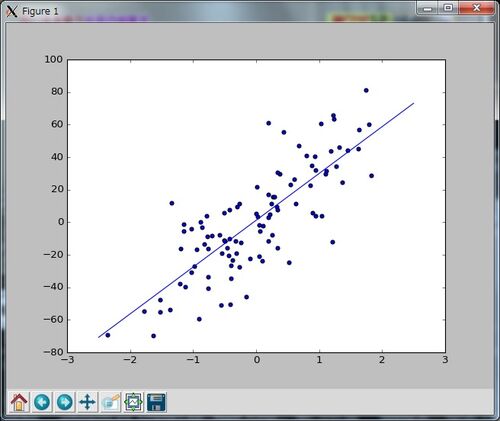Minimize the Figure 1 window
The height and width of the screenshot is (421, 500).
point(427,8)
